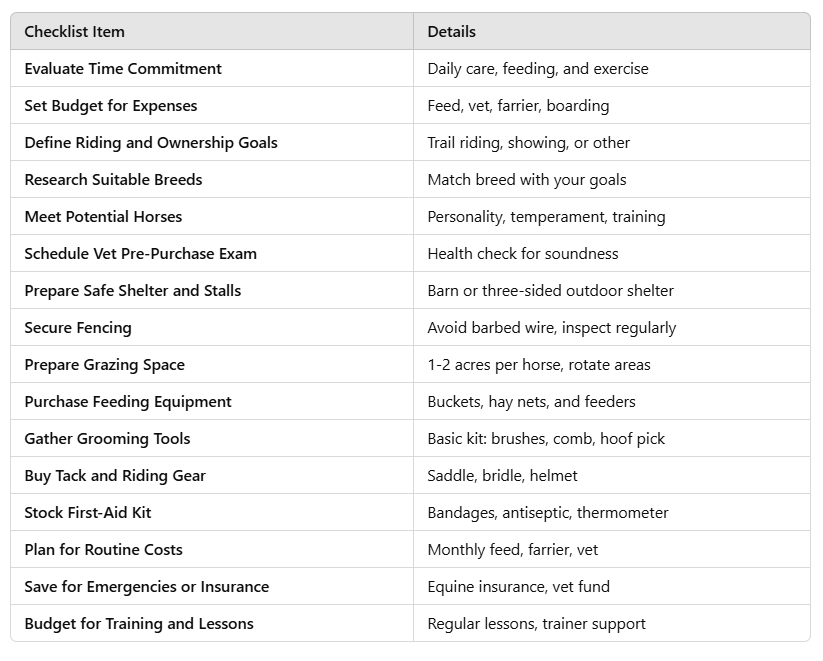Viewport: 823px width, 661px height.
Task: Select Plan for Routine Costs
Action: point(103,550)
